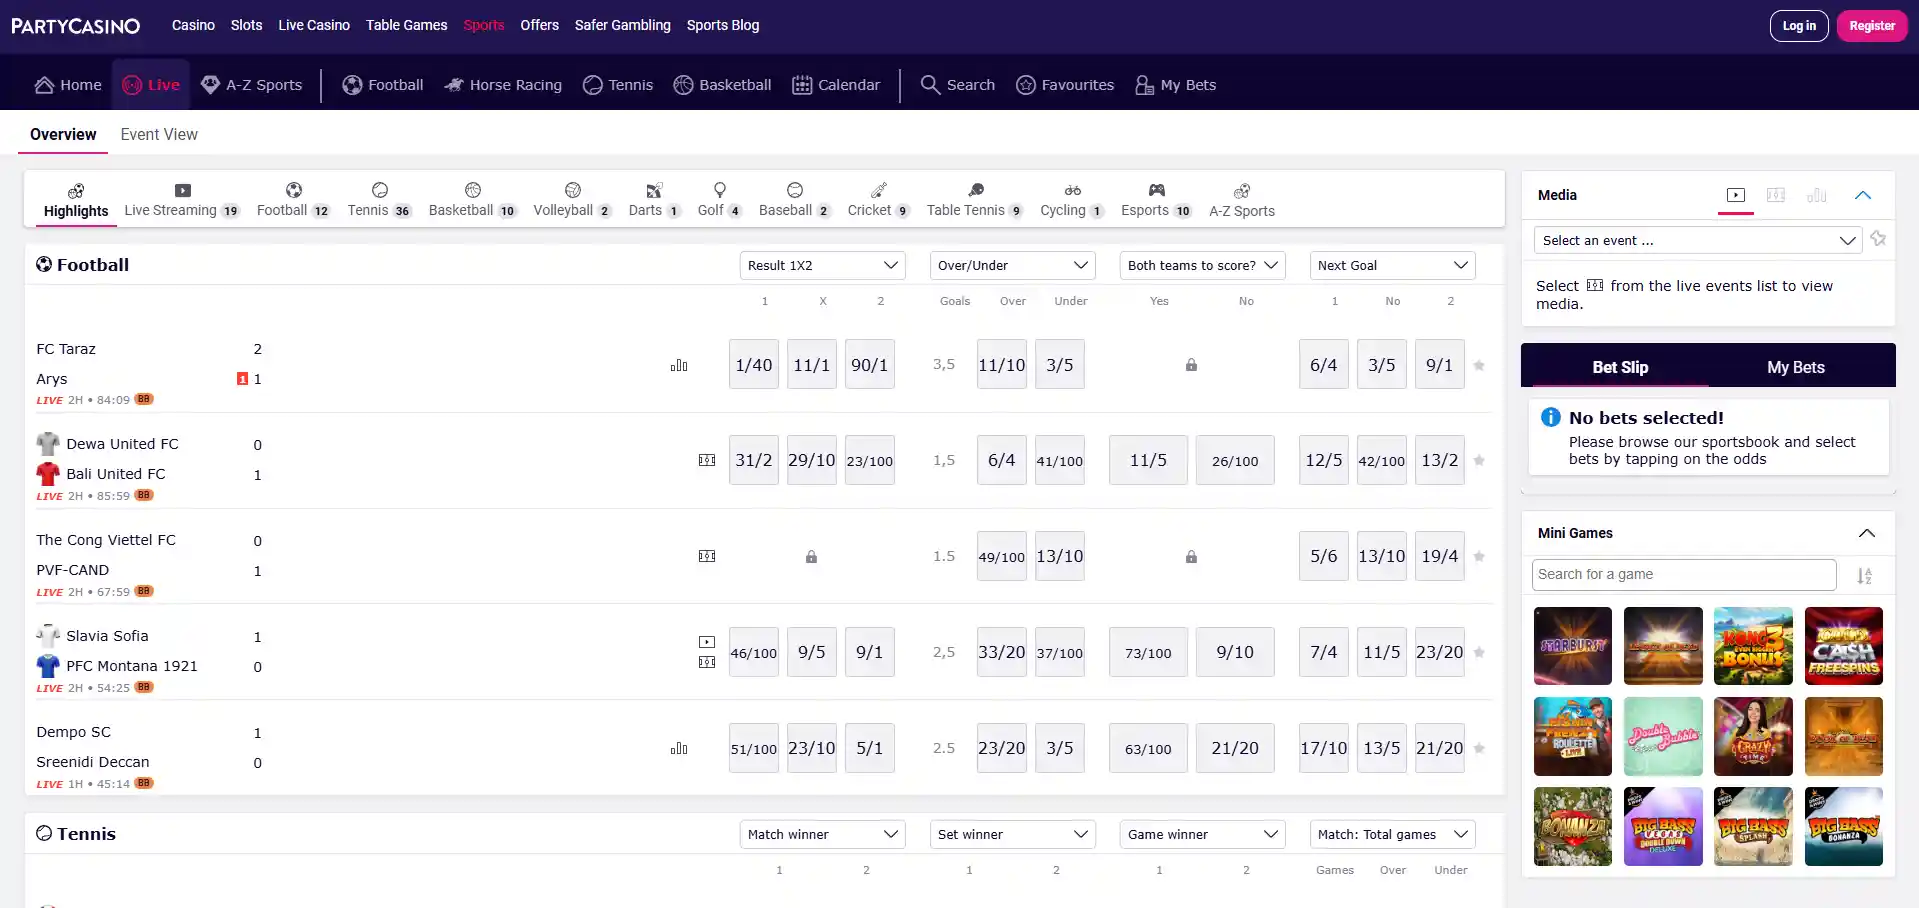Image resolution: width=1919 pixels, height=908 pixels.
Task: Open live stream icon for Slavia Sofia match
Action: (x=707, y=642)
